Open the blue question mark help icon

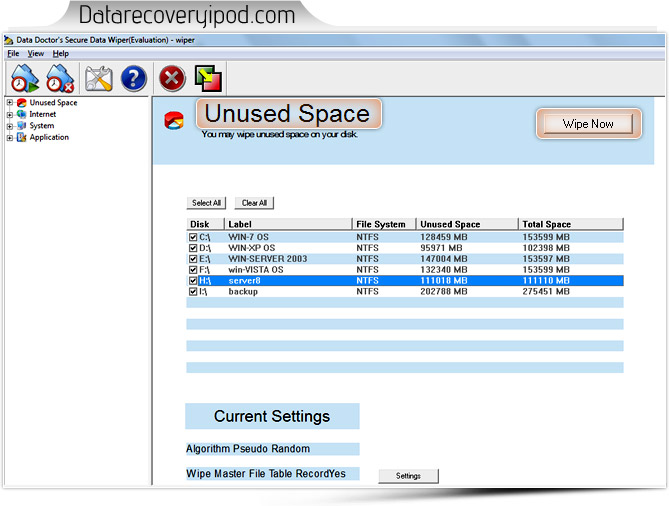134,79
